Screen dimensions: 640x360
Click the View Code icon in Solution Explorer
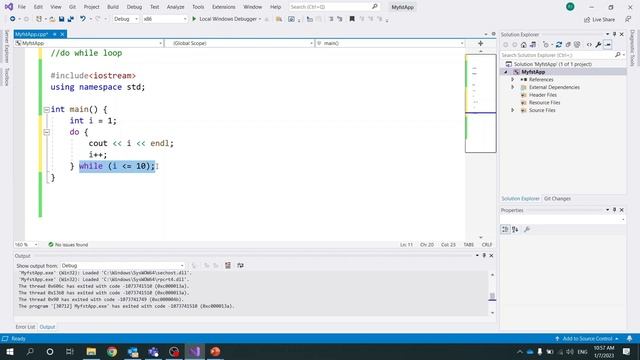click(x=589, y=45)
